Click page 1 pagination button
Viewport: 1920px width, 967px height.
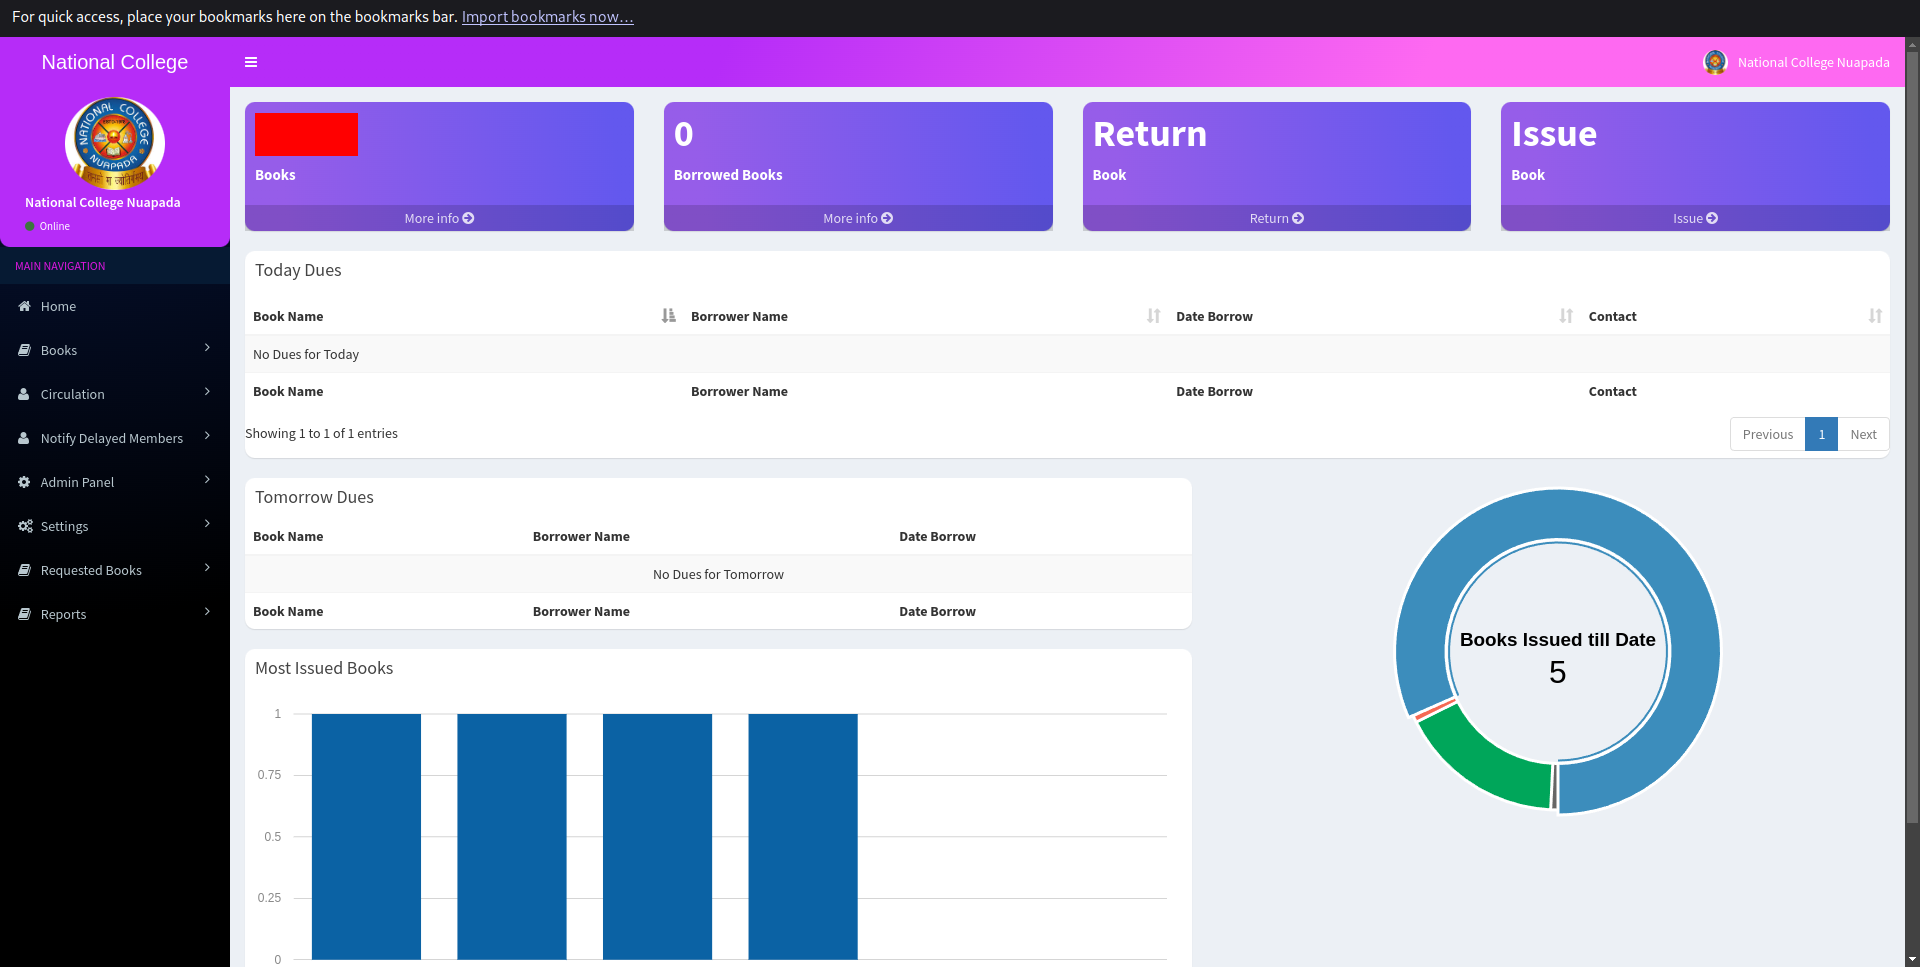1821,434
